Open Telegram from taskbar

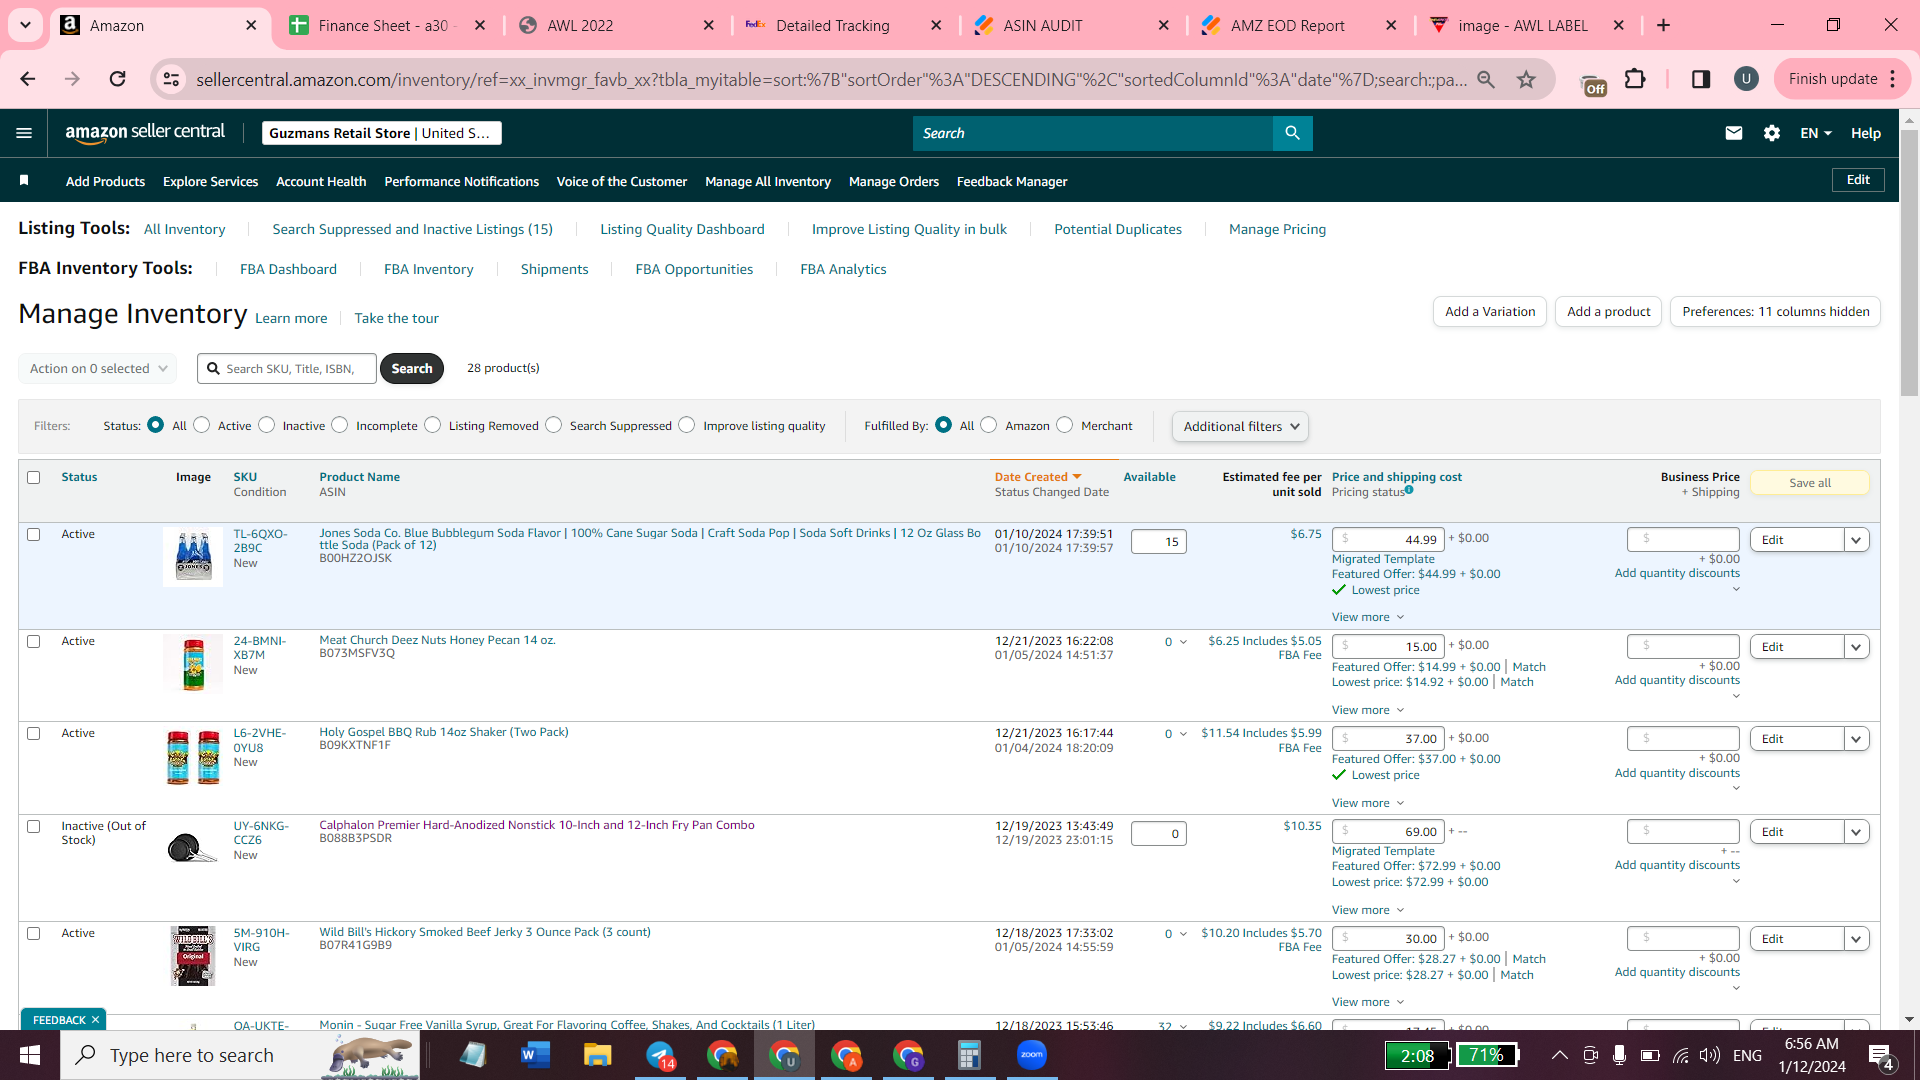[x=660, y=1055]
